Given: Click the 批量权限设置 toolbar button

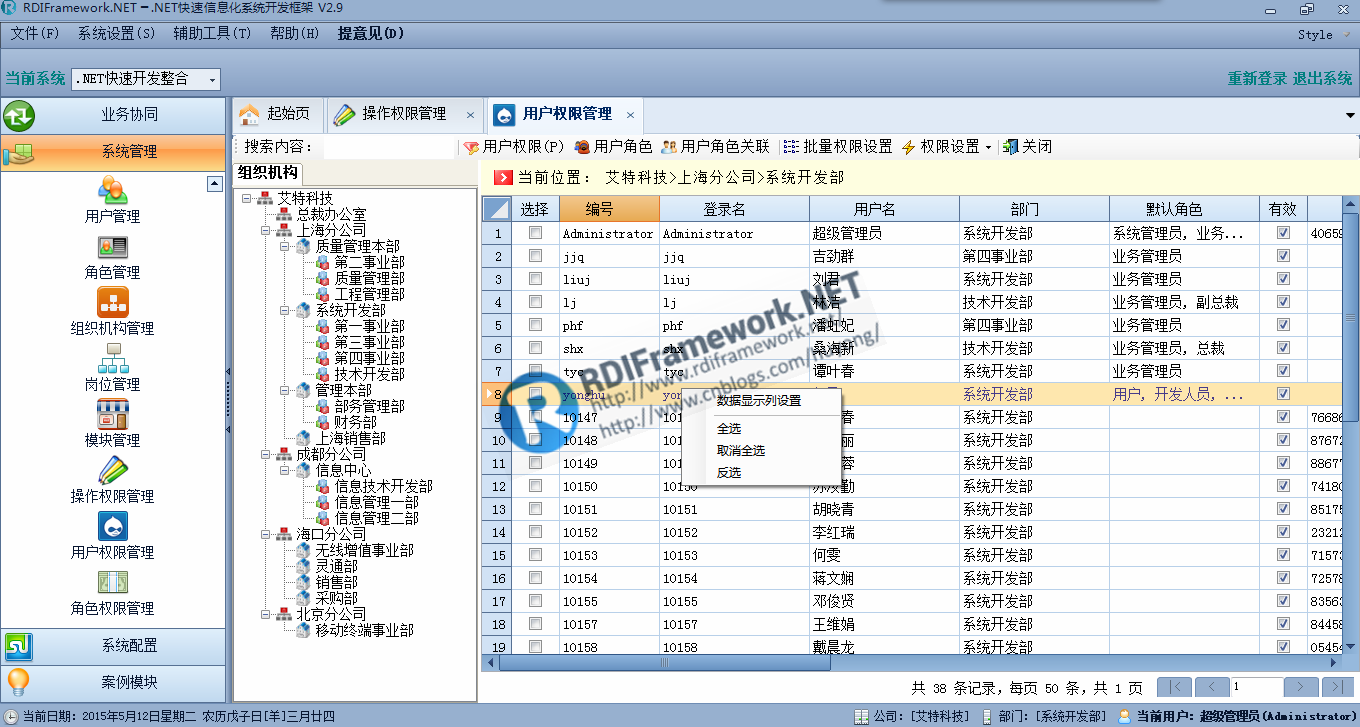Looking at the screenshot, I should (x=838, y=147).
